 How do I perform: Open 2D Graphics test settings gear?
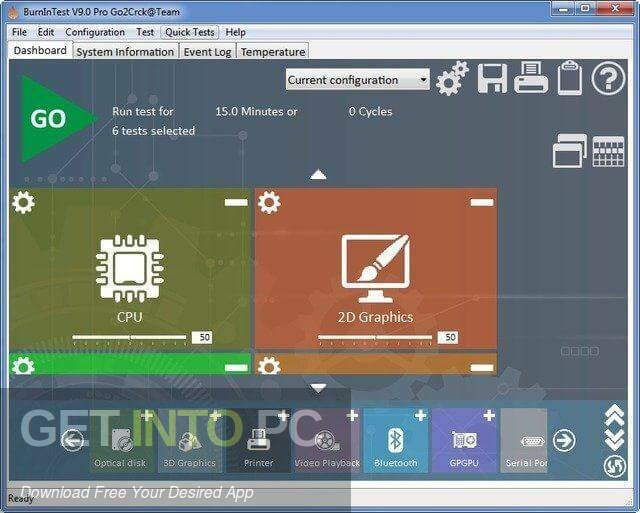click(x=269, y=202)
